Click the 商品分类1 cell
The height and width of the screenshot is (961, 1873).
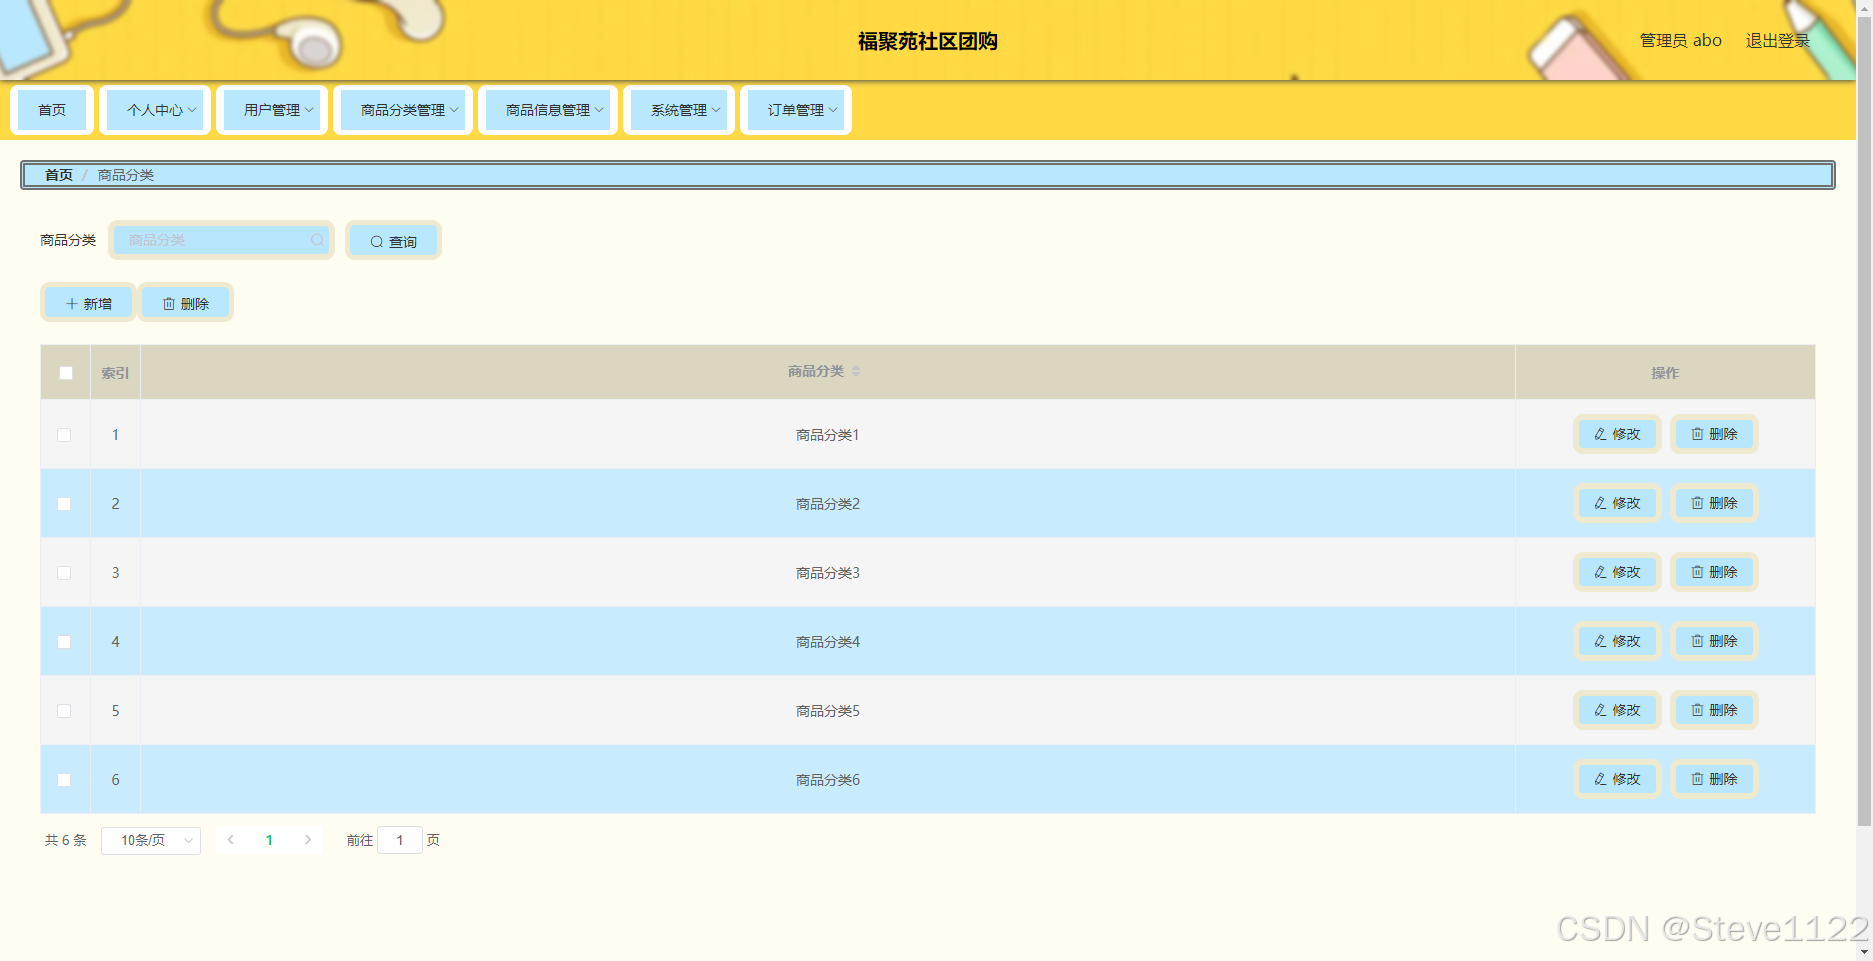coord(828,435)
